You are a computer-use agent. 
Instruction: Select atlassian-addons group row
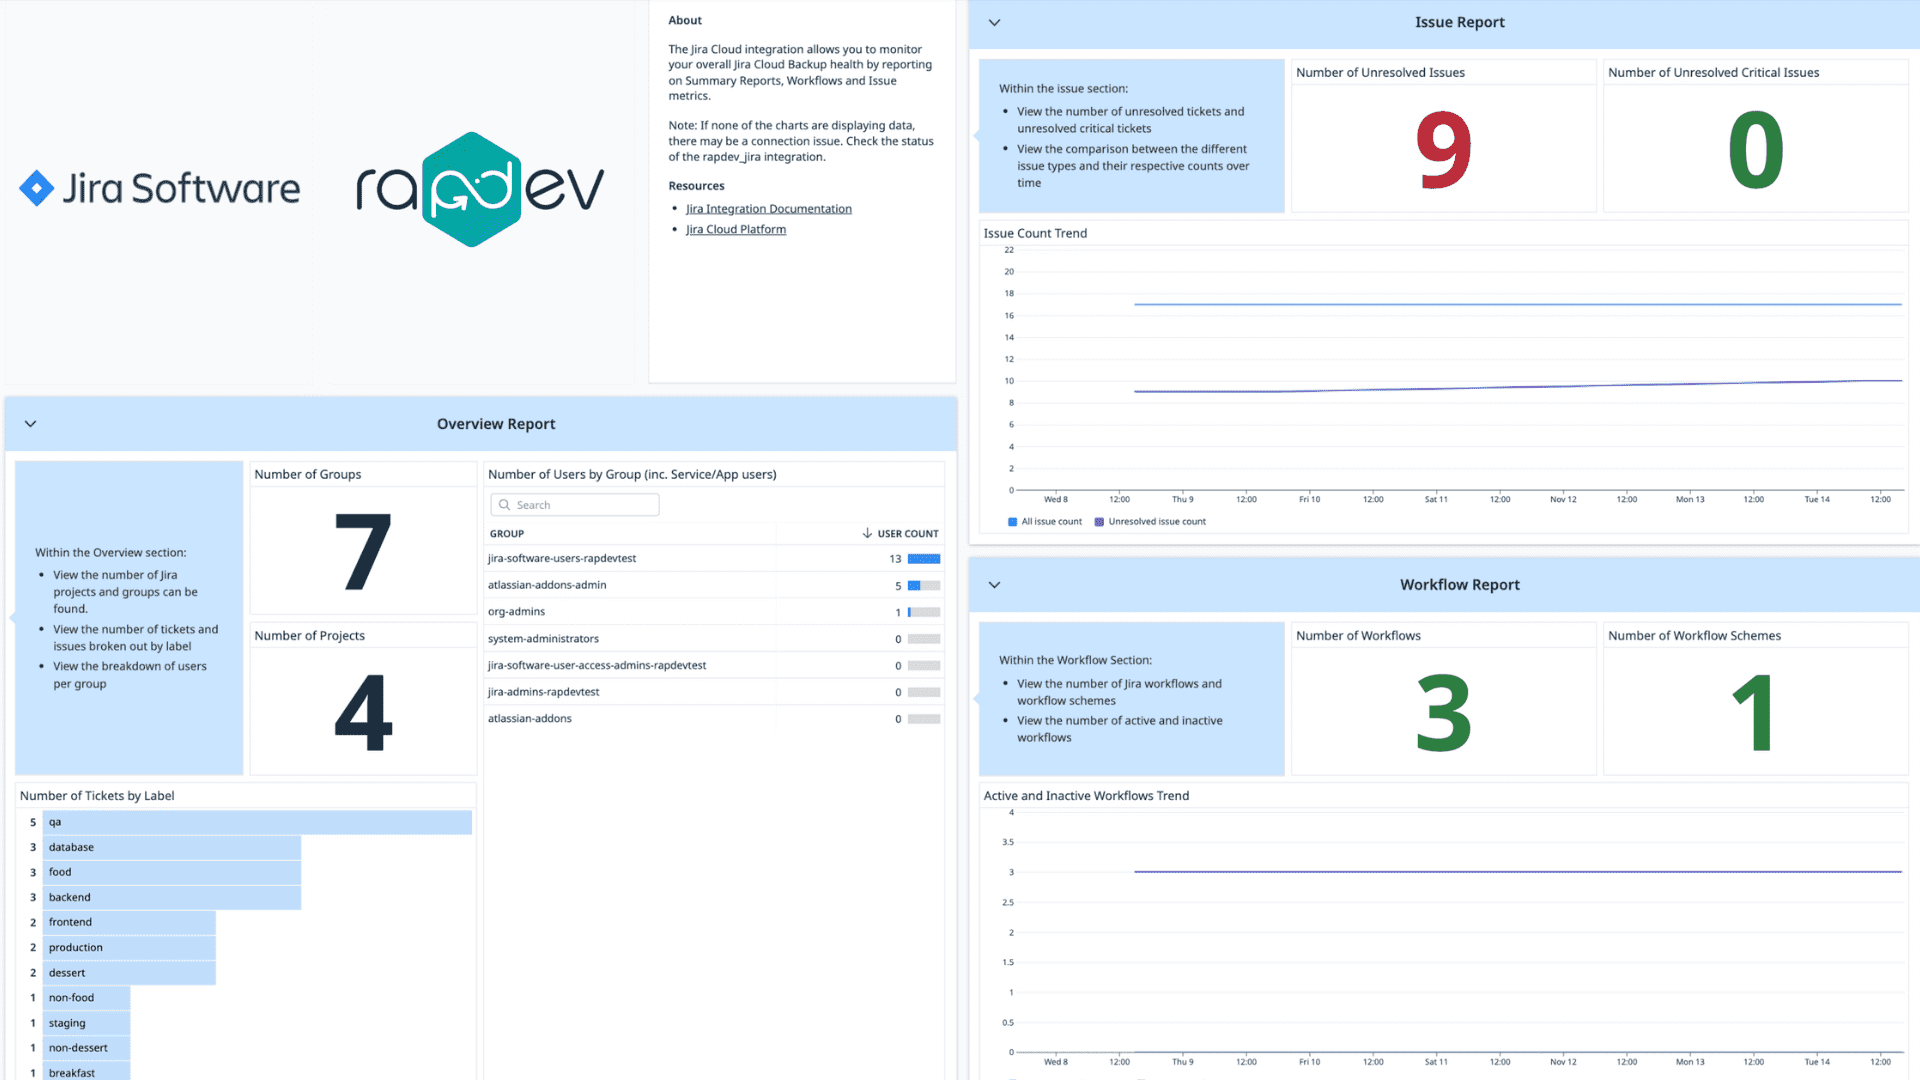tap(714, 719)
